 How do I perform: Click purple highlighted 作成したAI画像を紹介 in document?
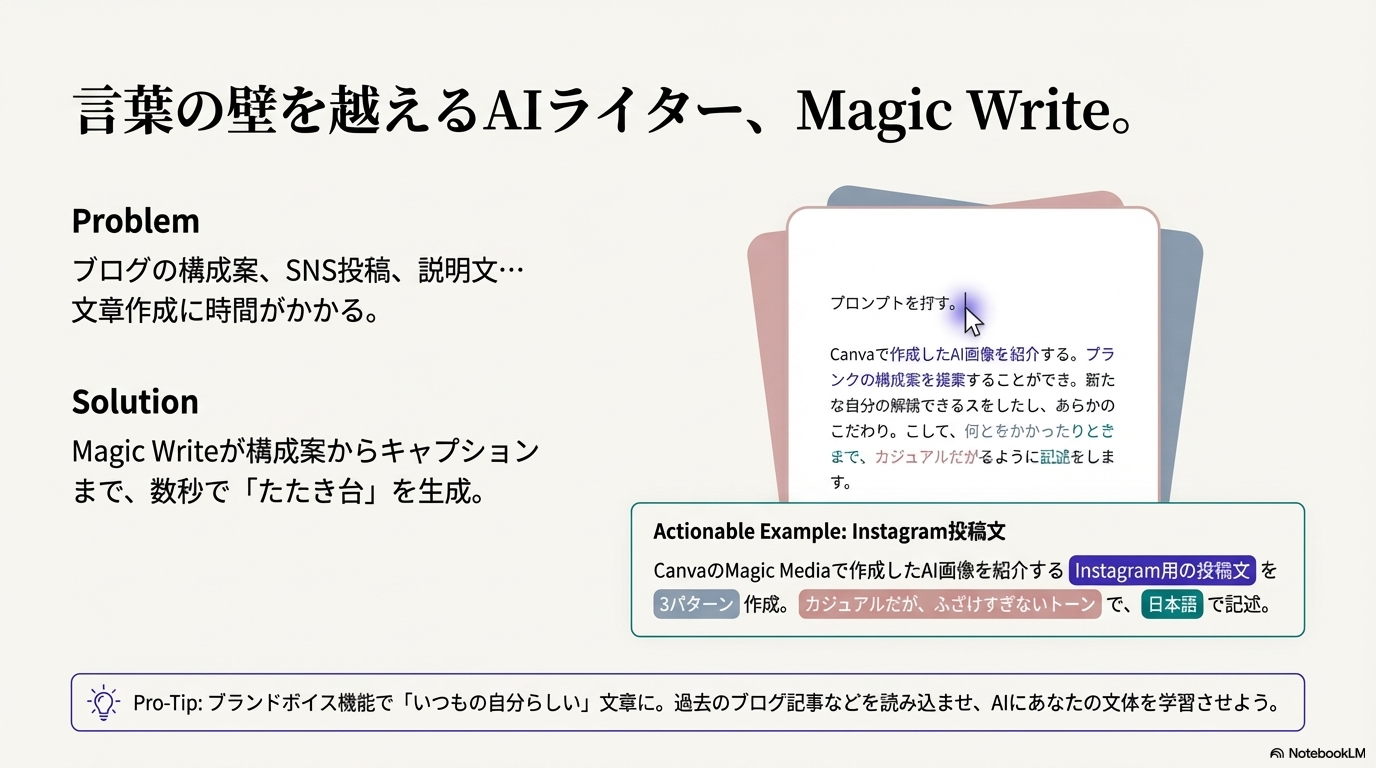(x=965, y=354)
